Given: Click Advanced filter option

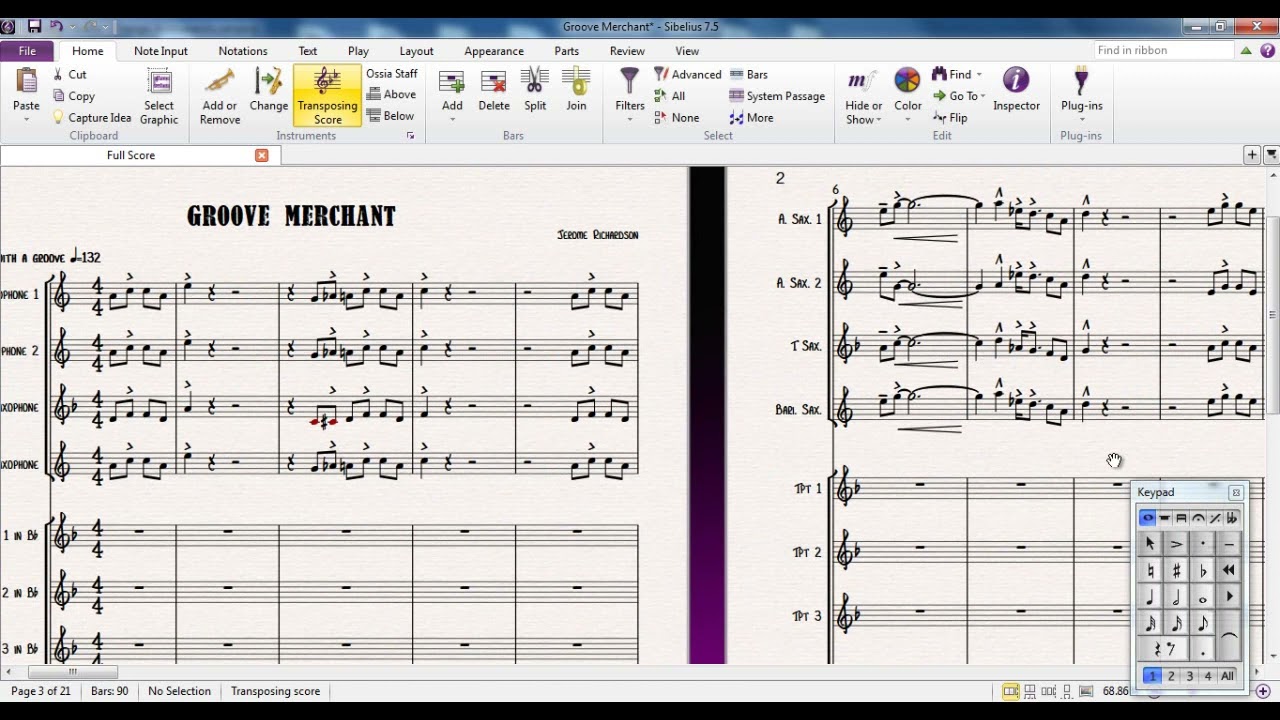Looking at the screenshot, I should point(687,74).
